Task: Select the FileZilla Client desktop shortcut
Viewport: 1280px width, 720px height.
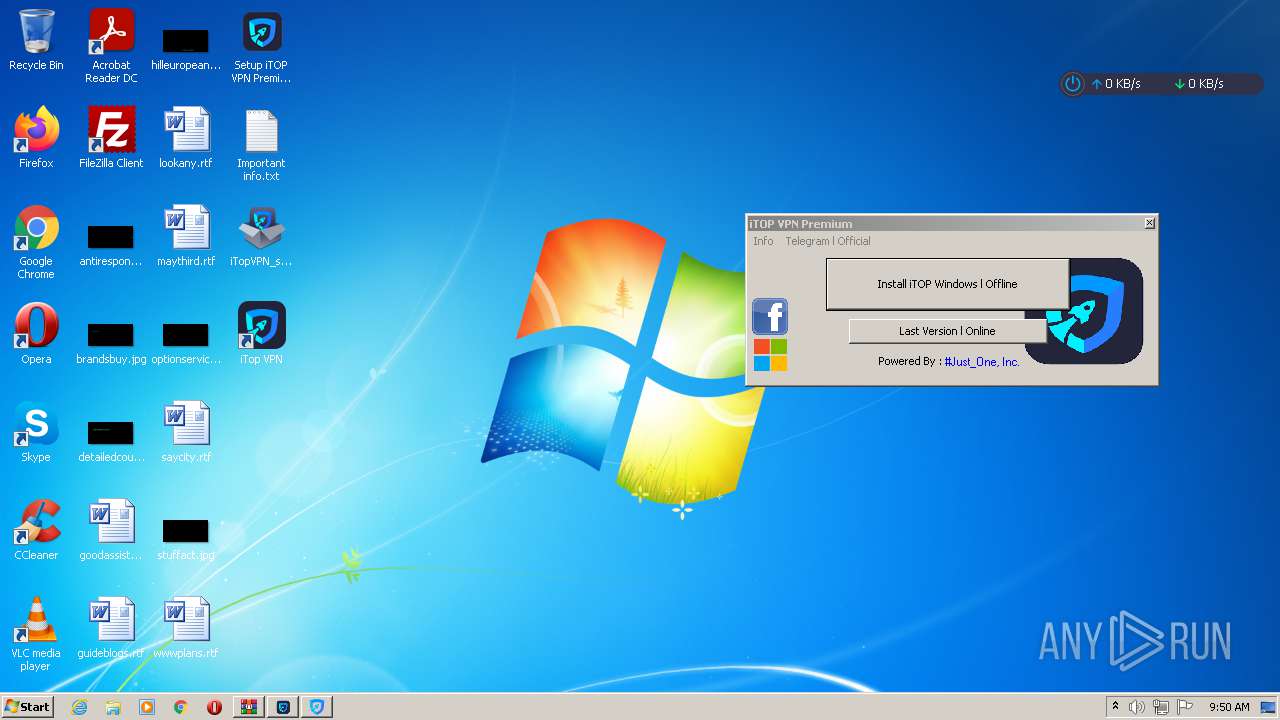Action: [111, 138]
